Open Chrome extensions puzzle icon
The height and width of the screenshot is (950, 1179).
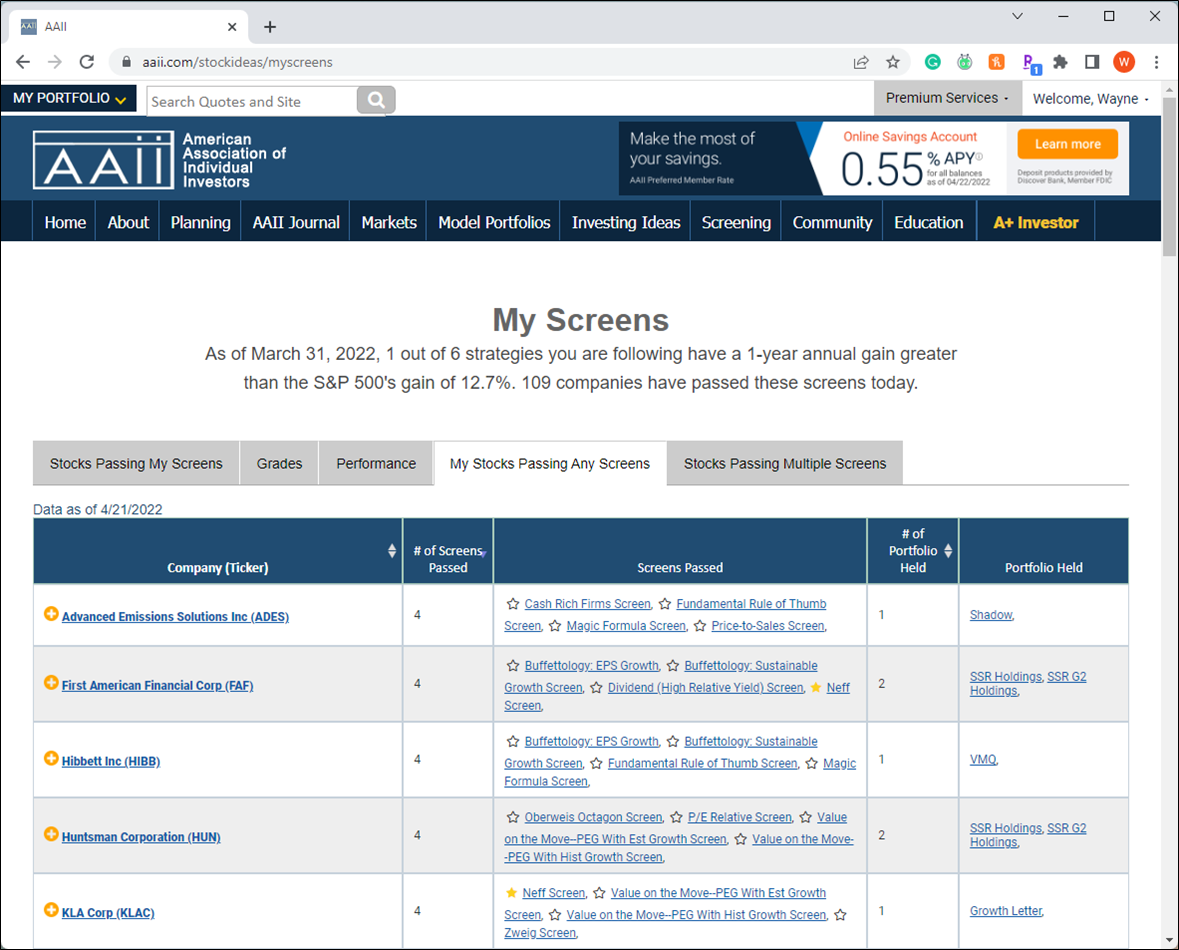[1060, 62]
